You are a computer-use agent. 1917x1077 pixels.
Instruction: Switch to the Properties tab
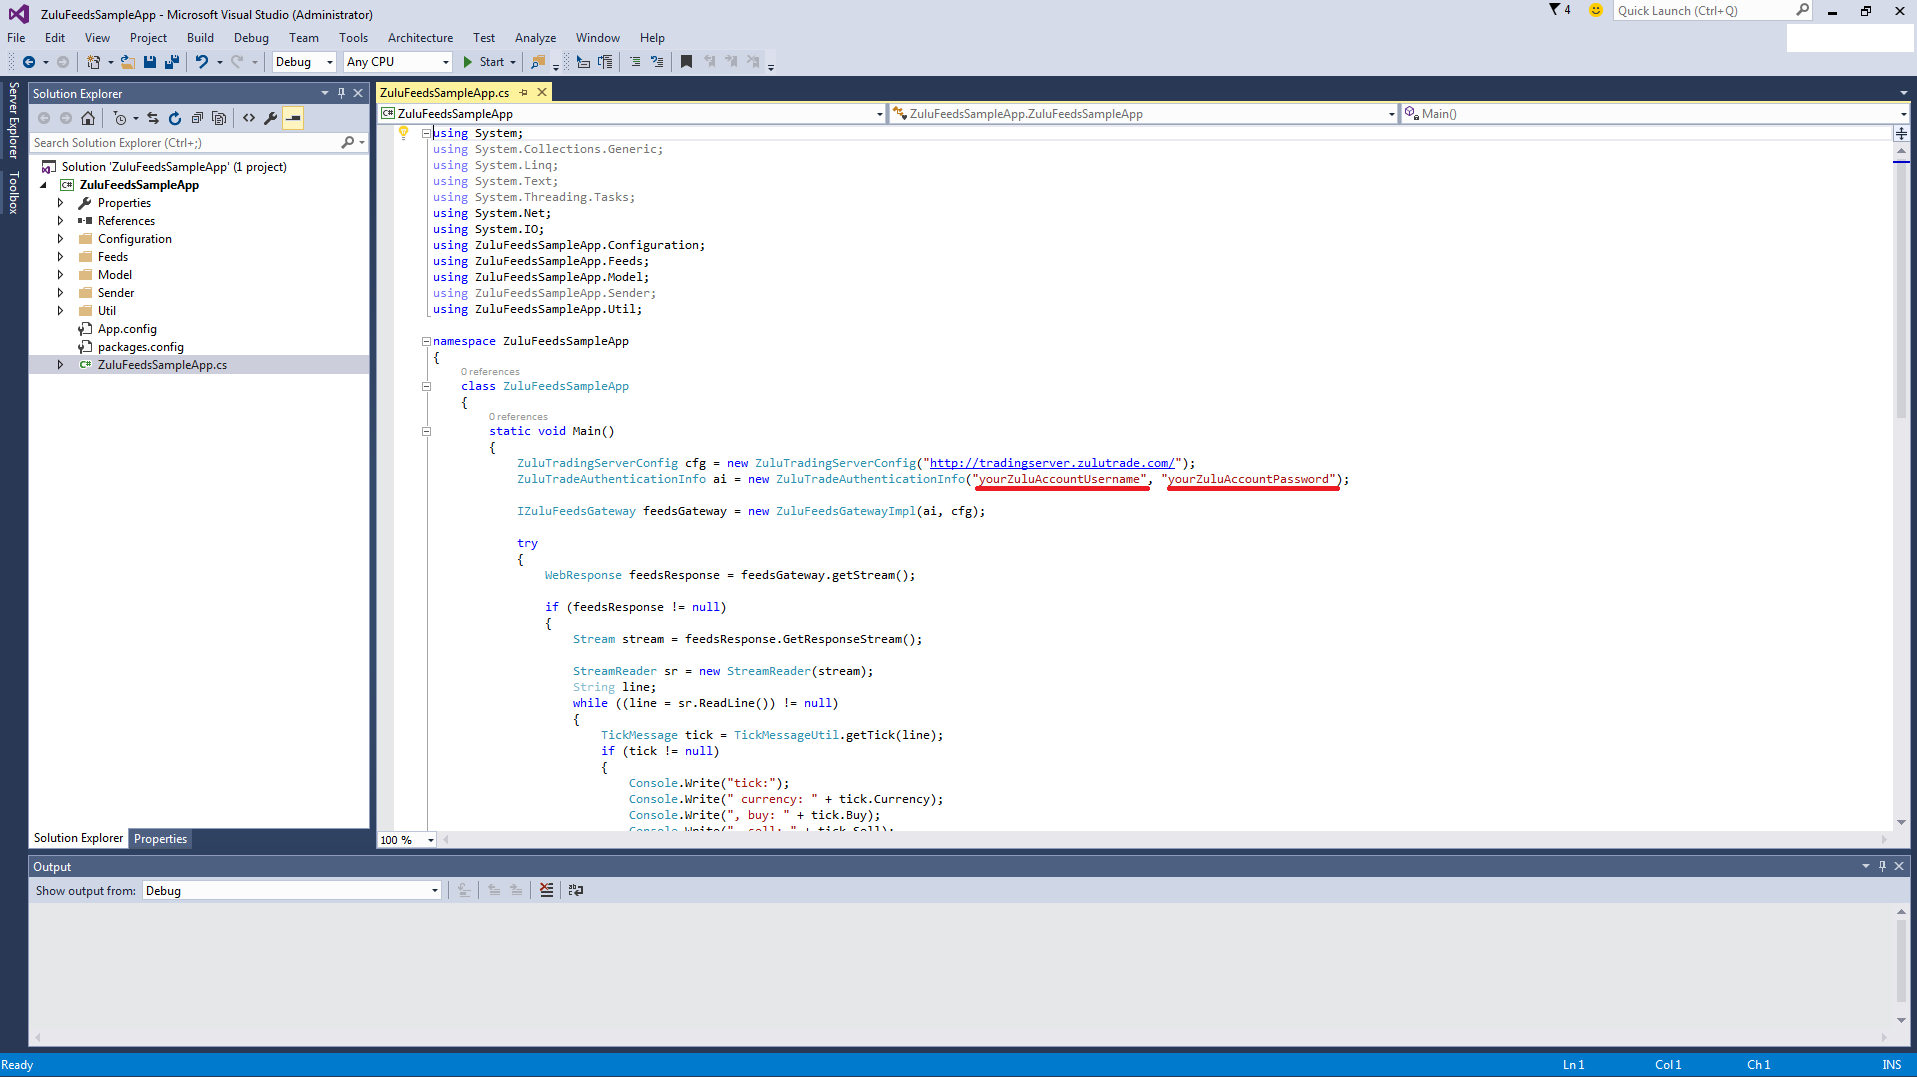click(160, 839)
